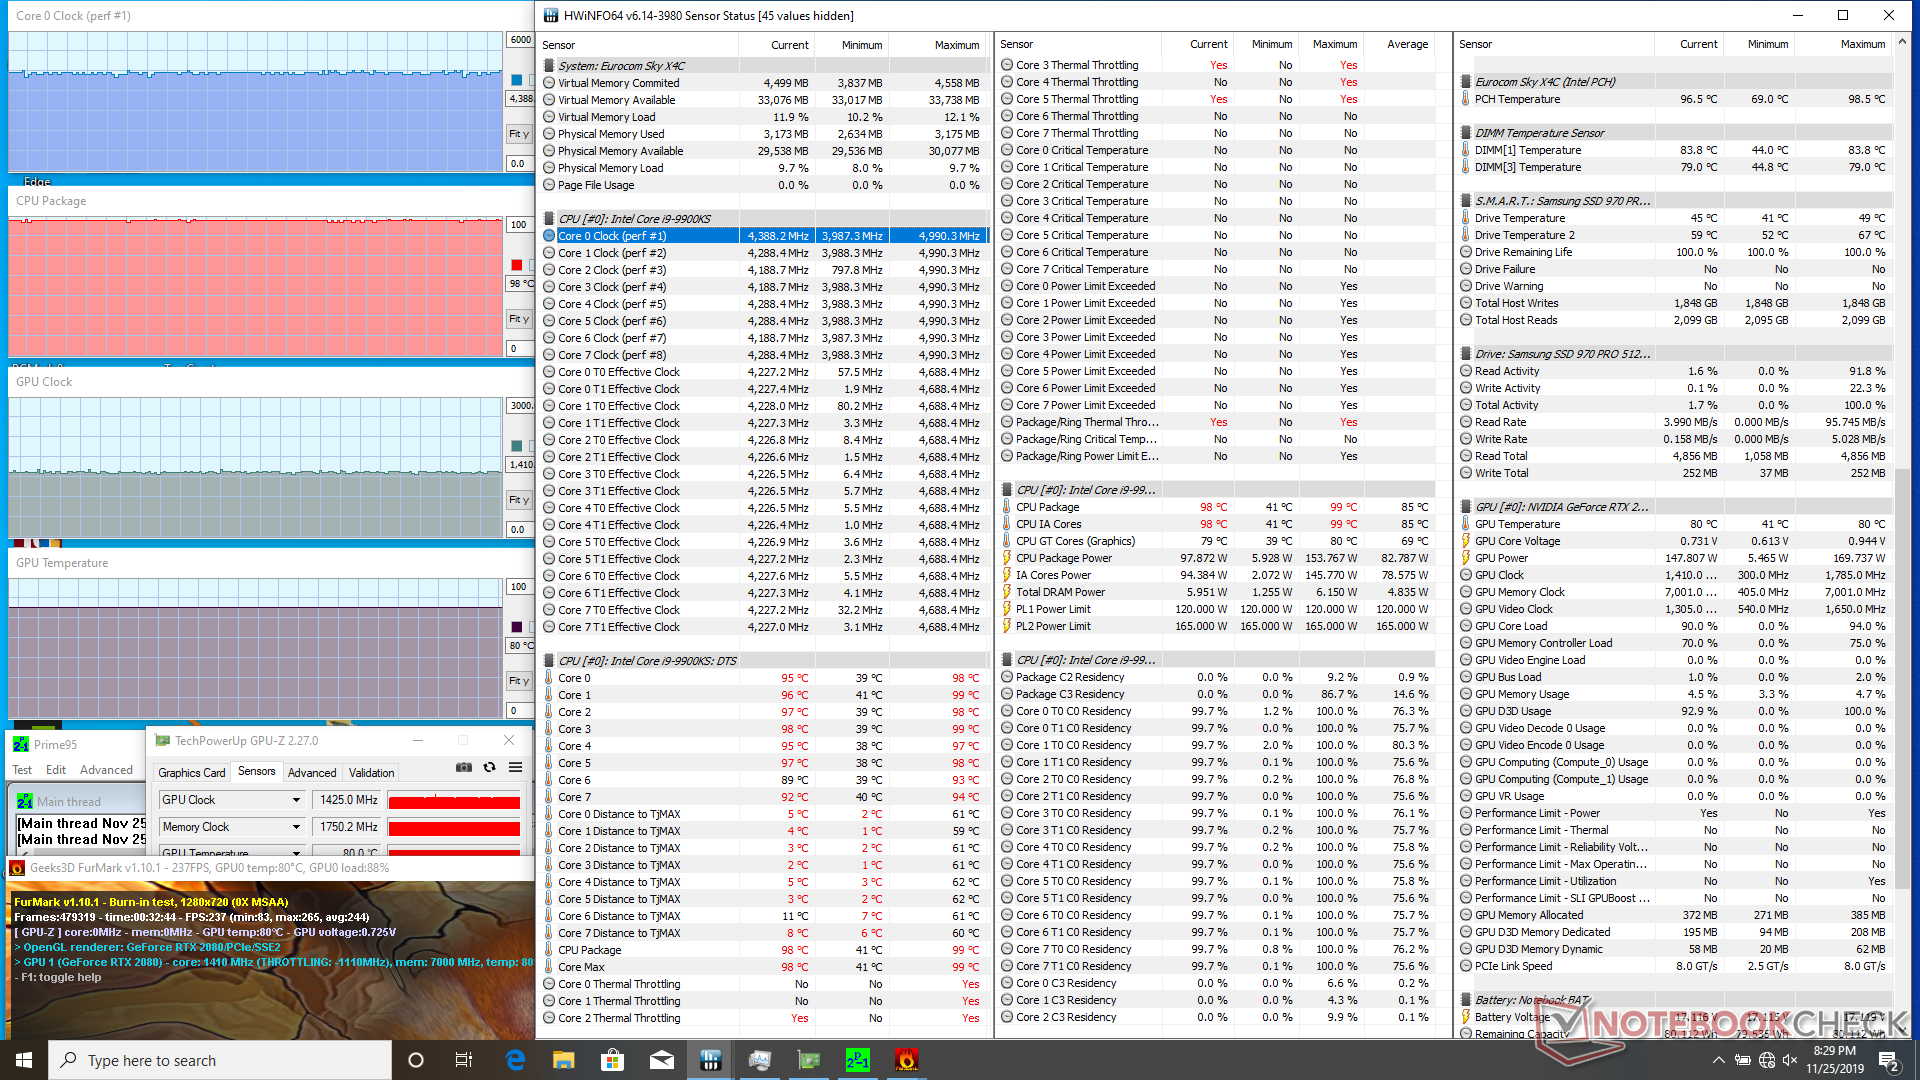This screenshot has height=1080, width=1920.
Task: Open the GPU-Z hamburger menu icon
Action: (x=516, y=768)
